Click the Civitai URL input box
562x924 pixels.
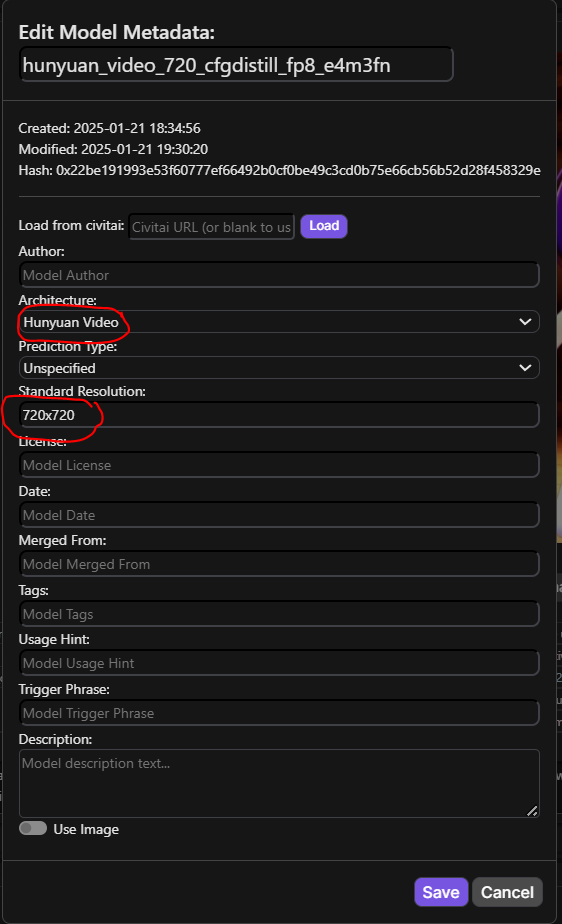click(x=211, y=227)
